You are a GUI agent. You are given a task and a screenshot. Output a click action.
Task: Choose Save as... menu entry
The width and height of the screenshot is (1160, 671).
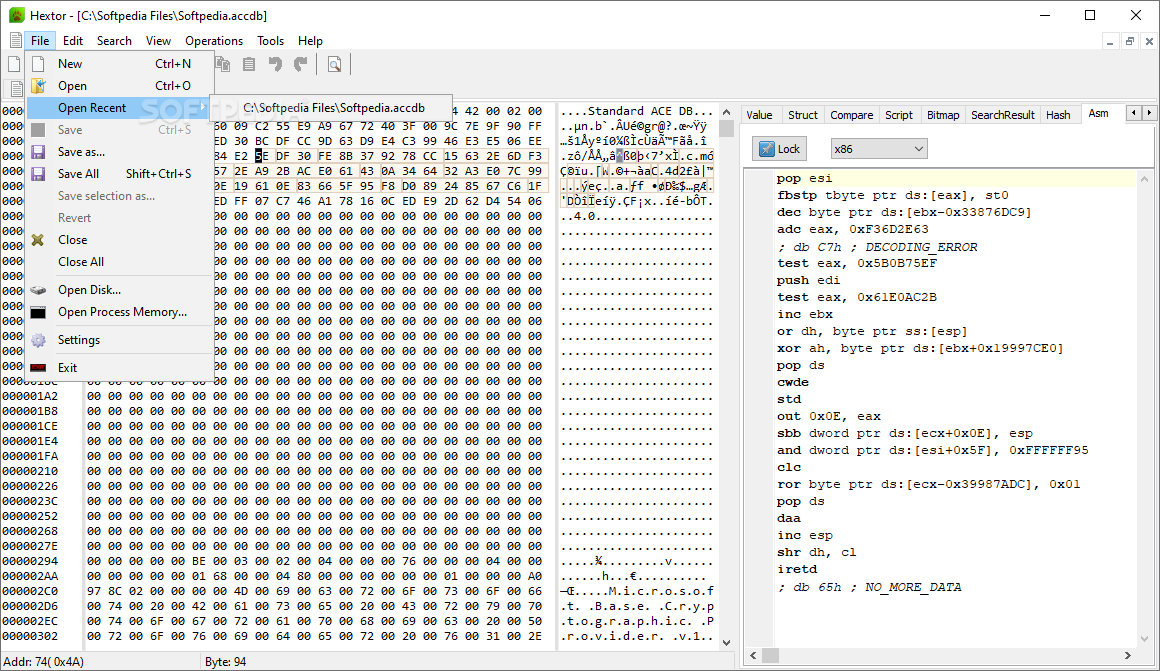[x=120, y=152]
